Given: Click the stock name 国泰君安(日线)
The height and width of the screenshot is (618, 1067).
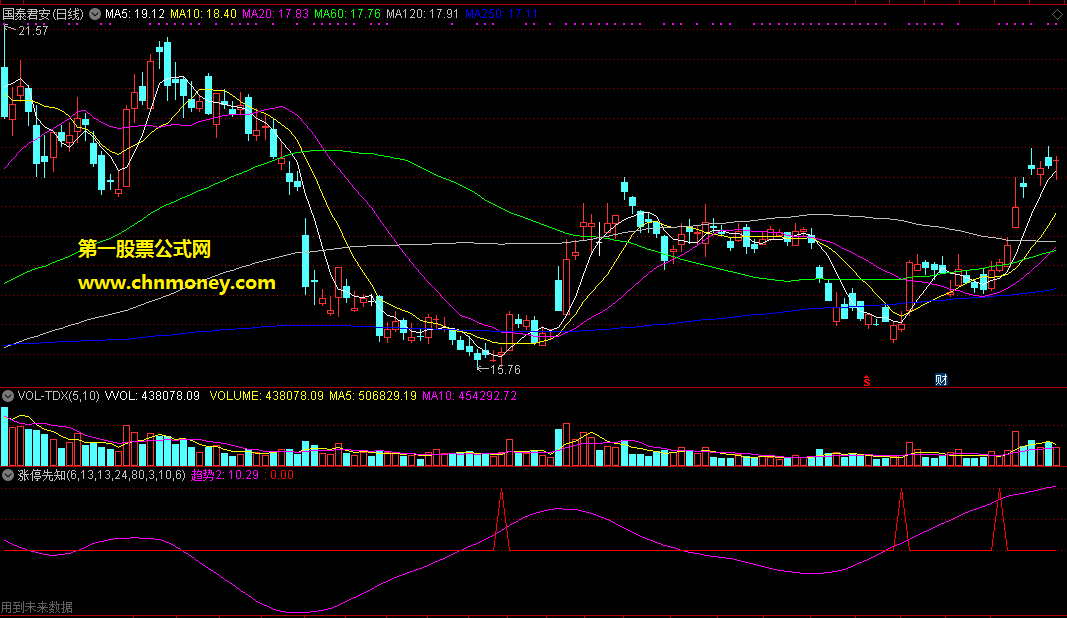Looking at the screenshot, I should click(x=43, y=14).
